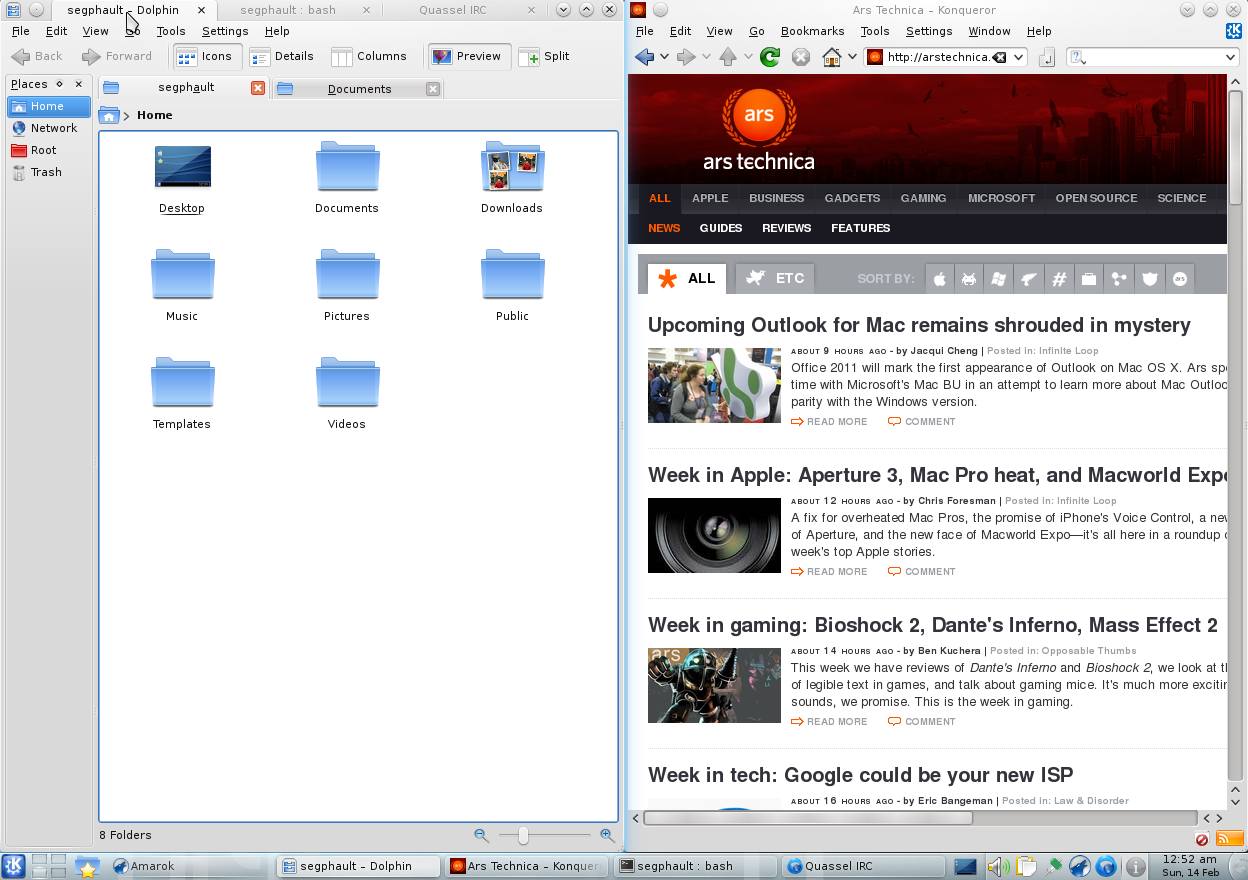Click into the Konqueror search input field
Viewport: 1248px width, 880px height.
[1155, 57]
